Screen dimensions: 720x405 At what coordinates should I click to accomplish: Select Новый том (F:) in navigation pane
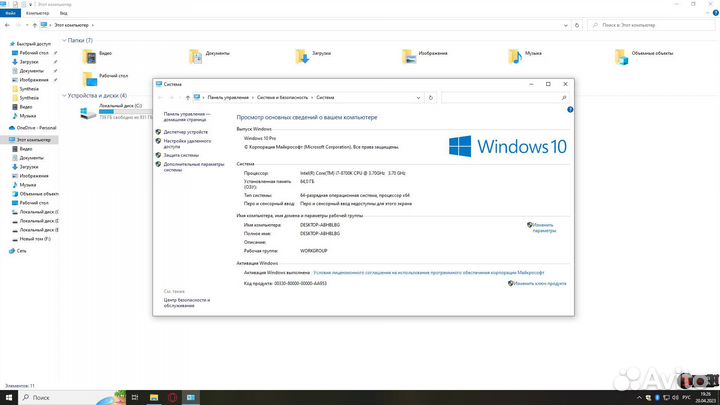35,239
